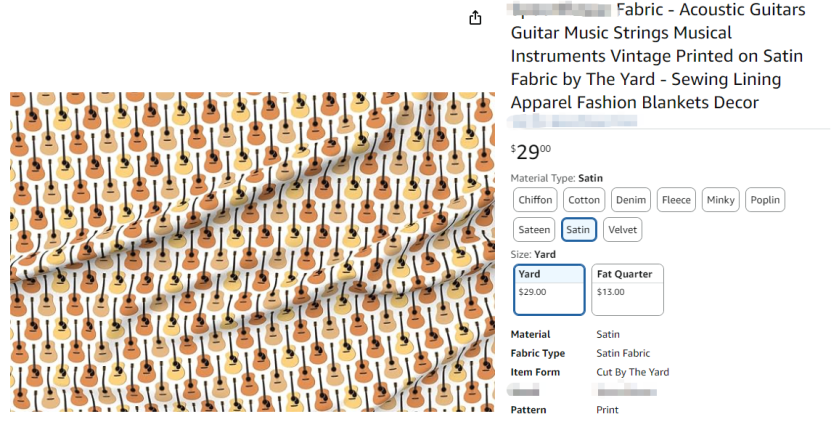
Task: Select the Minky material option
Action: point(720,200)
